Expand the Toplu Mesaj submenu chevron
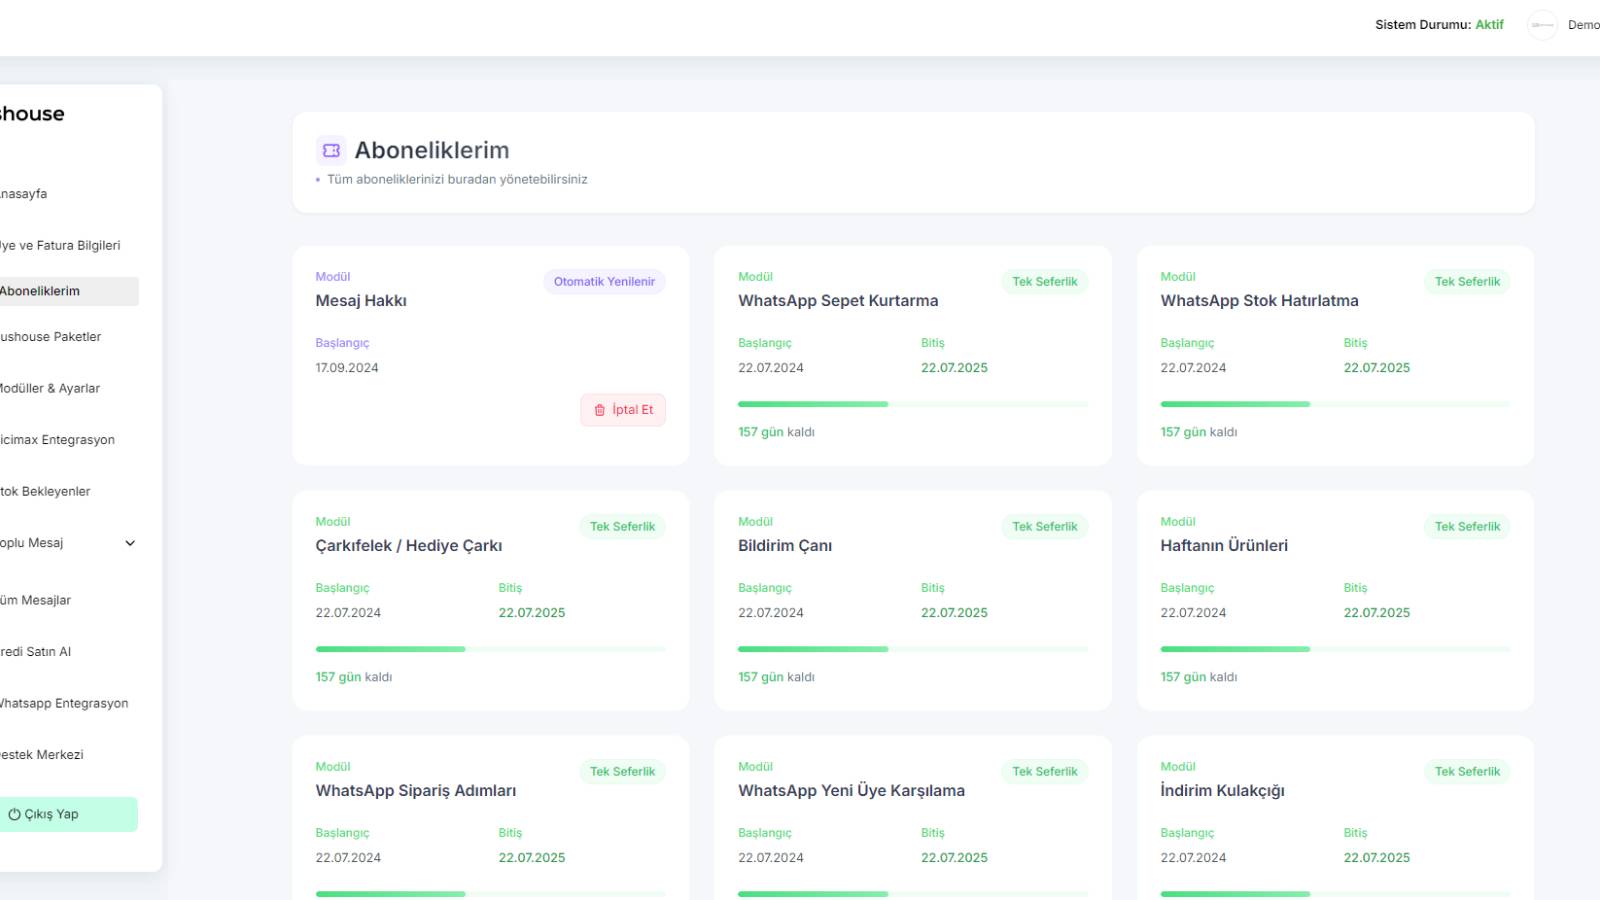 click(130, 543)
